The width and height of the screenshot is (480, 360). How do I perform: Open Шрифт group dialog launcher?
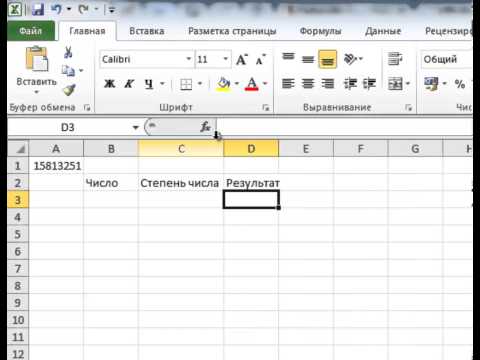click(266, 107)
